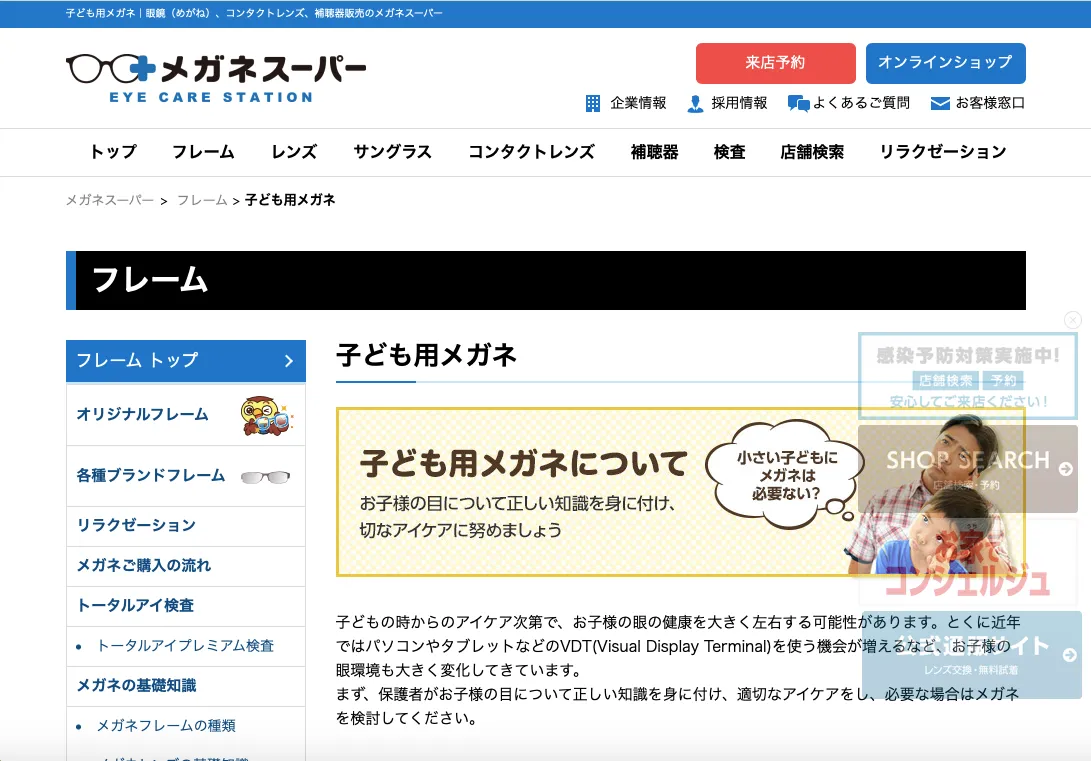Viewport: 1091px width, 761px height.
Task: Open the SHOP SEARCH floating panel
Action: tap(968, 469)
